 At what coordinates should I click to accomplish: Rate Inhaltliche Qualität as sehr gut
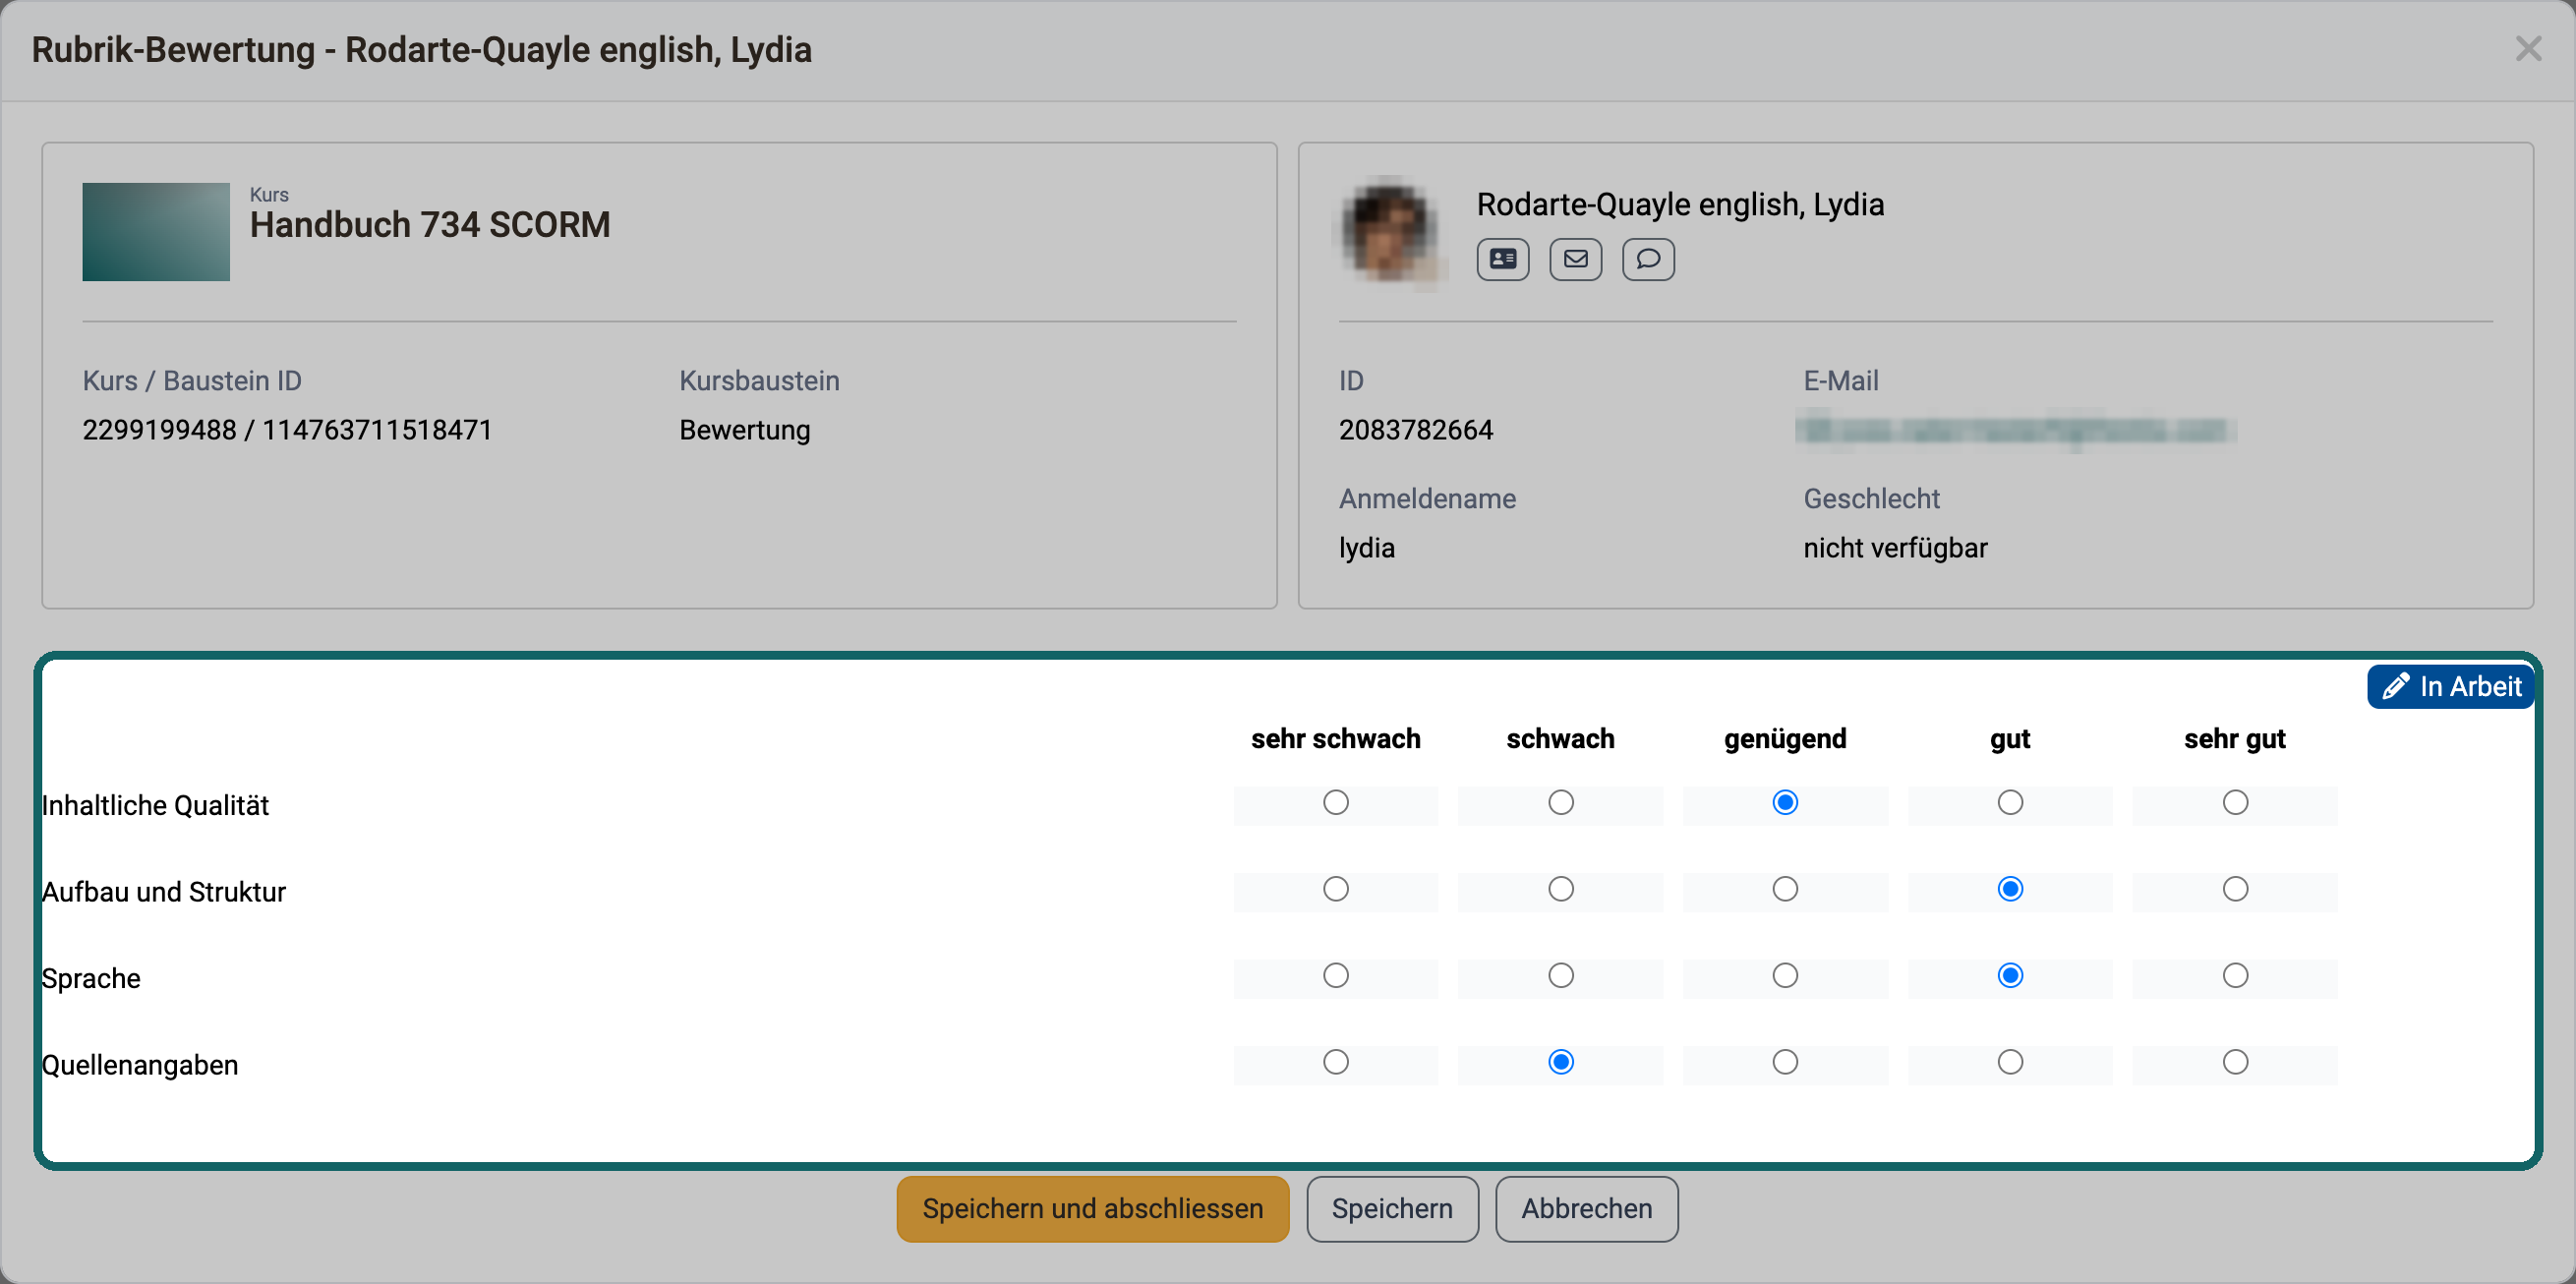[2235, 803]
